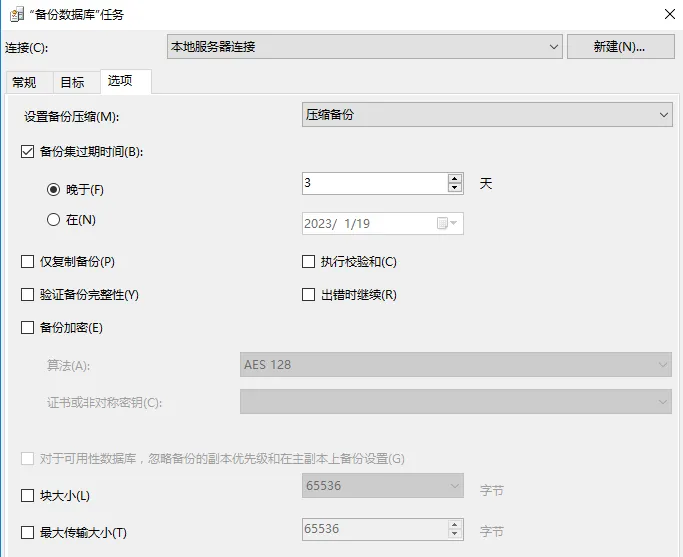Close the 备份数据库 task dialog
The height and width of the screenshot is (557, 683).
(669, 14)
